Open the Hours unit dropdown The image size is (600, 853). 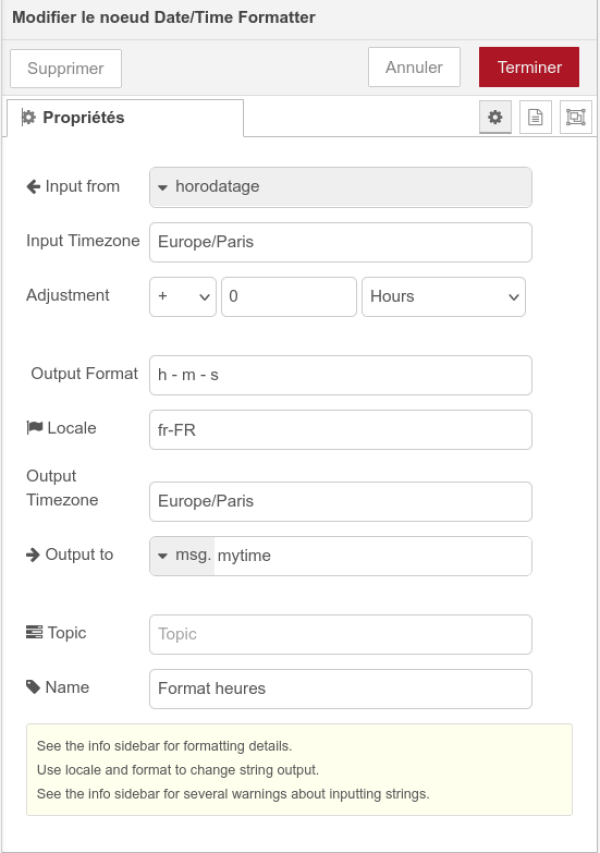(443, 297)
